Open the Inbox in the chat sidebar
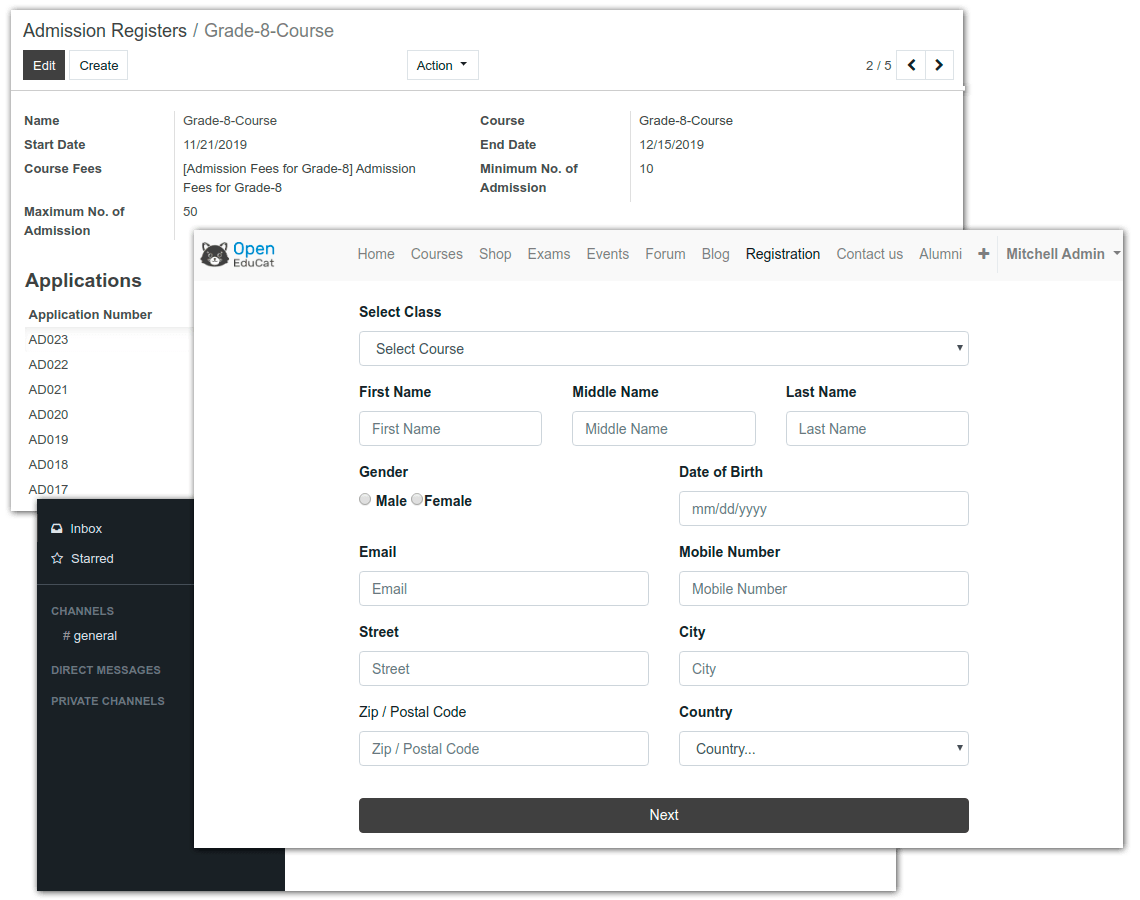1140x900 pixels. [79, 528]
